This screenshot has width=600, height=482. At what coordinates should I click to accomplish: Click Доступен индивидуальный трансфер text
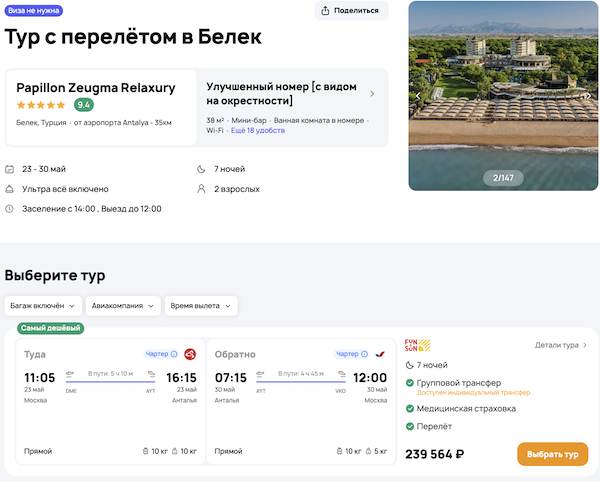tap(473, 393)
